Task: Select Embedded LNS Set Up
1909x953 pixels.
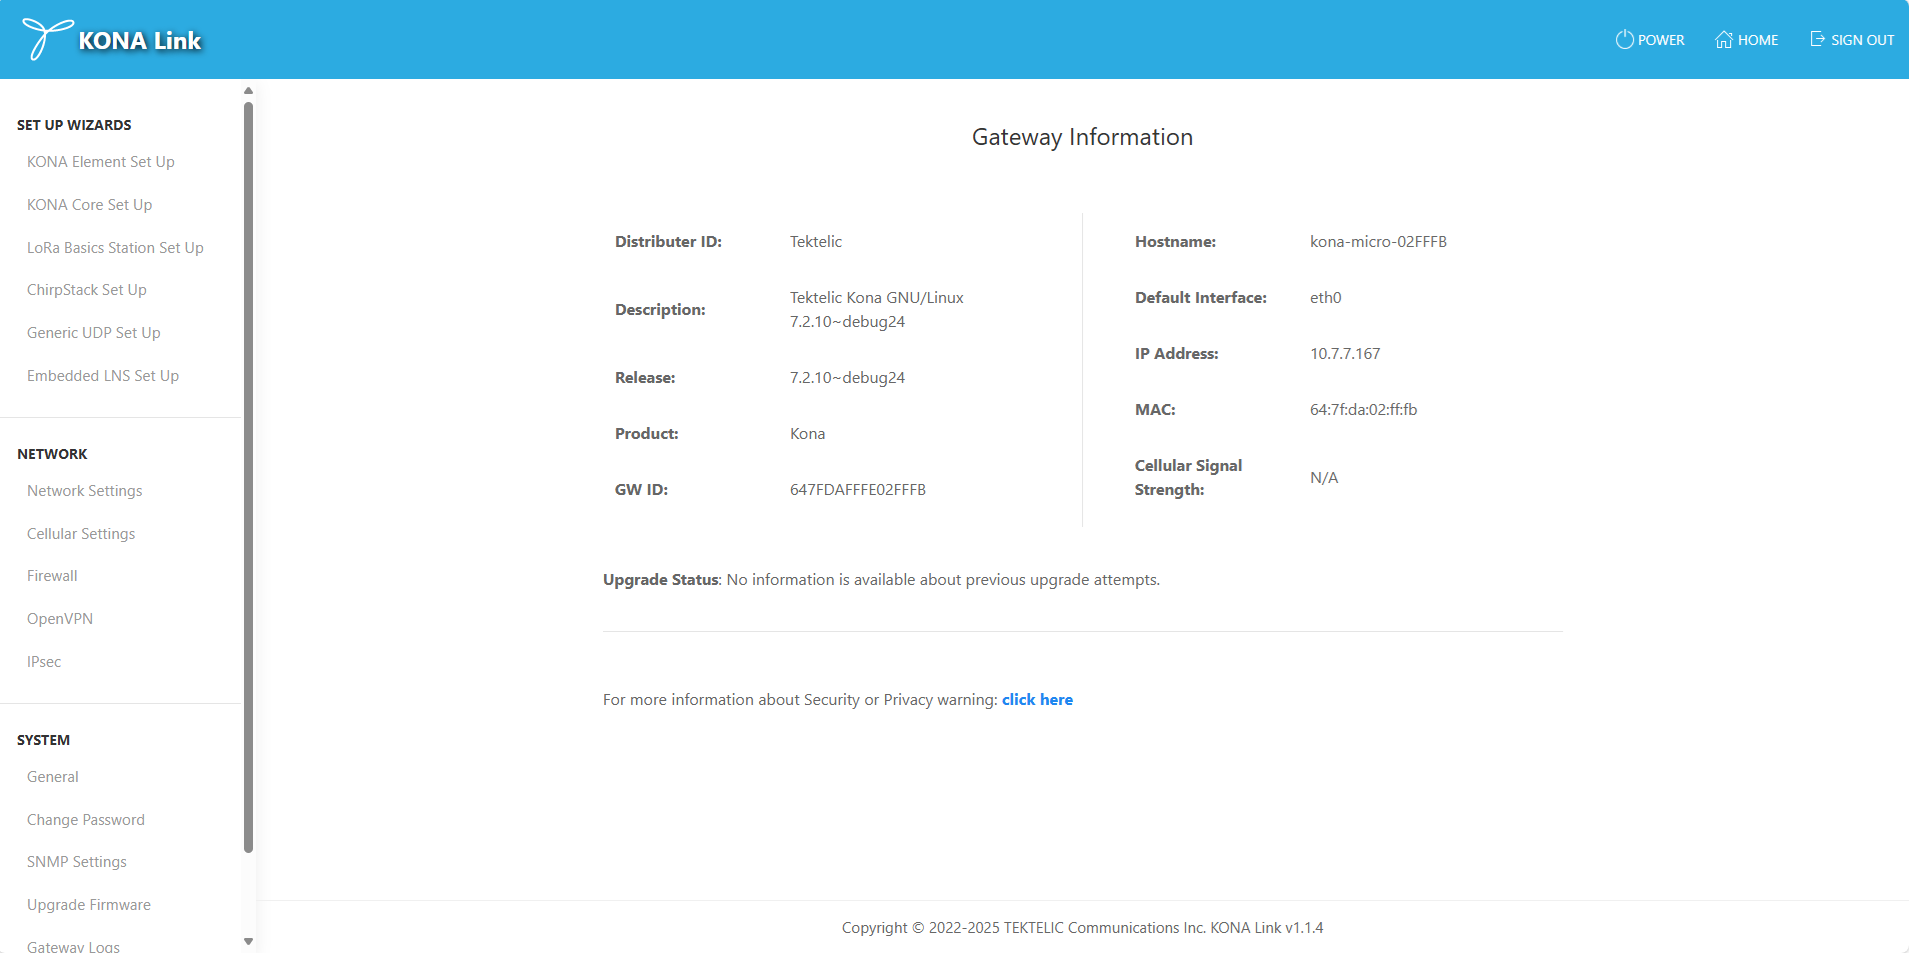Action: coord(103,375)
